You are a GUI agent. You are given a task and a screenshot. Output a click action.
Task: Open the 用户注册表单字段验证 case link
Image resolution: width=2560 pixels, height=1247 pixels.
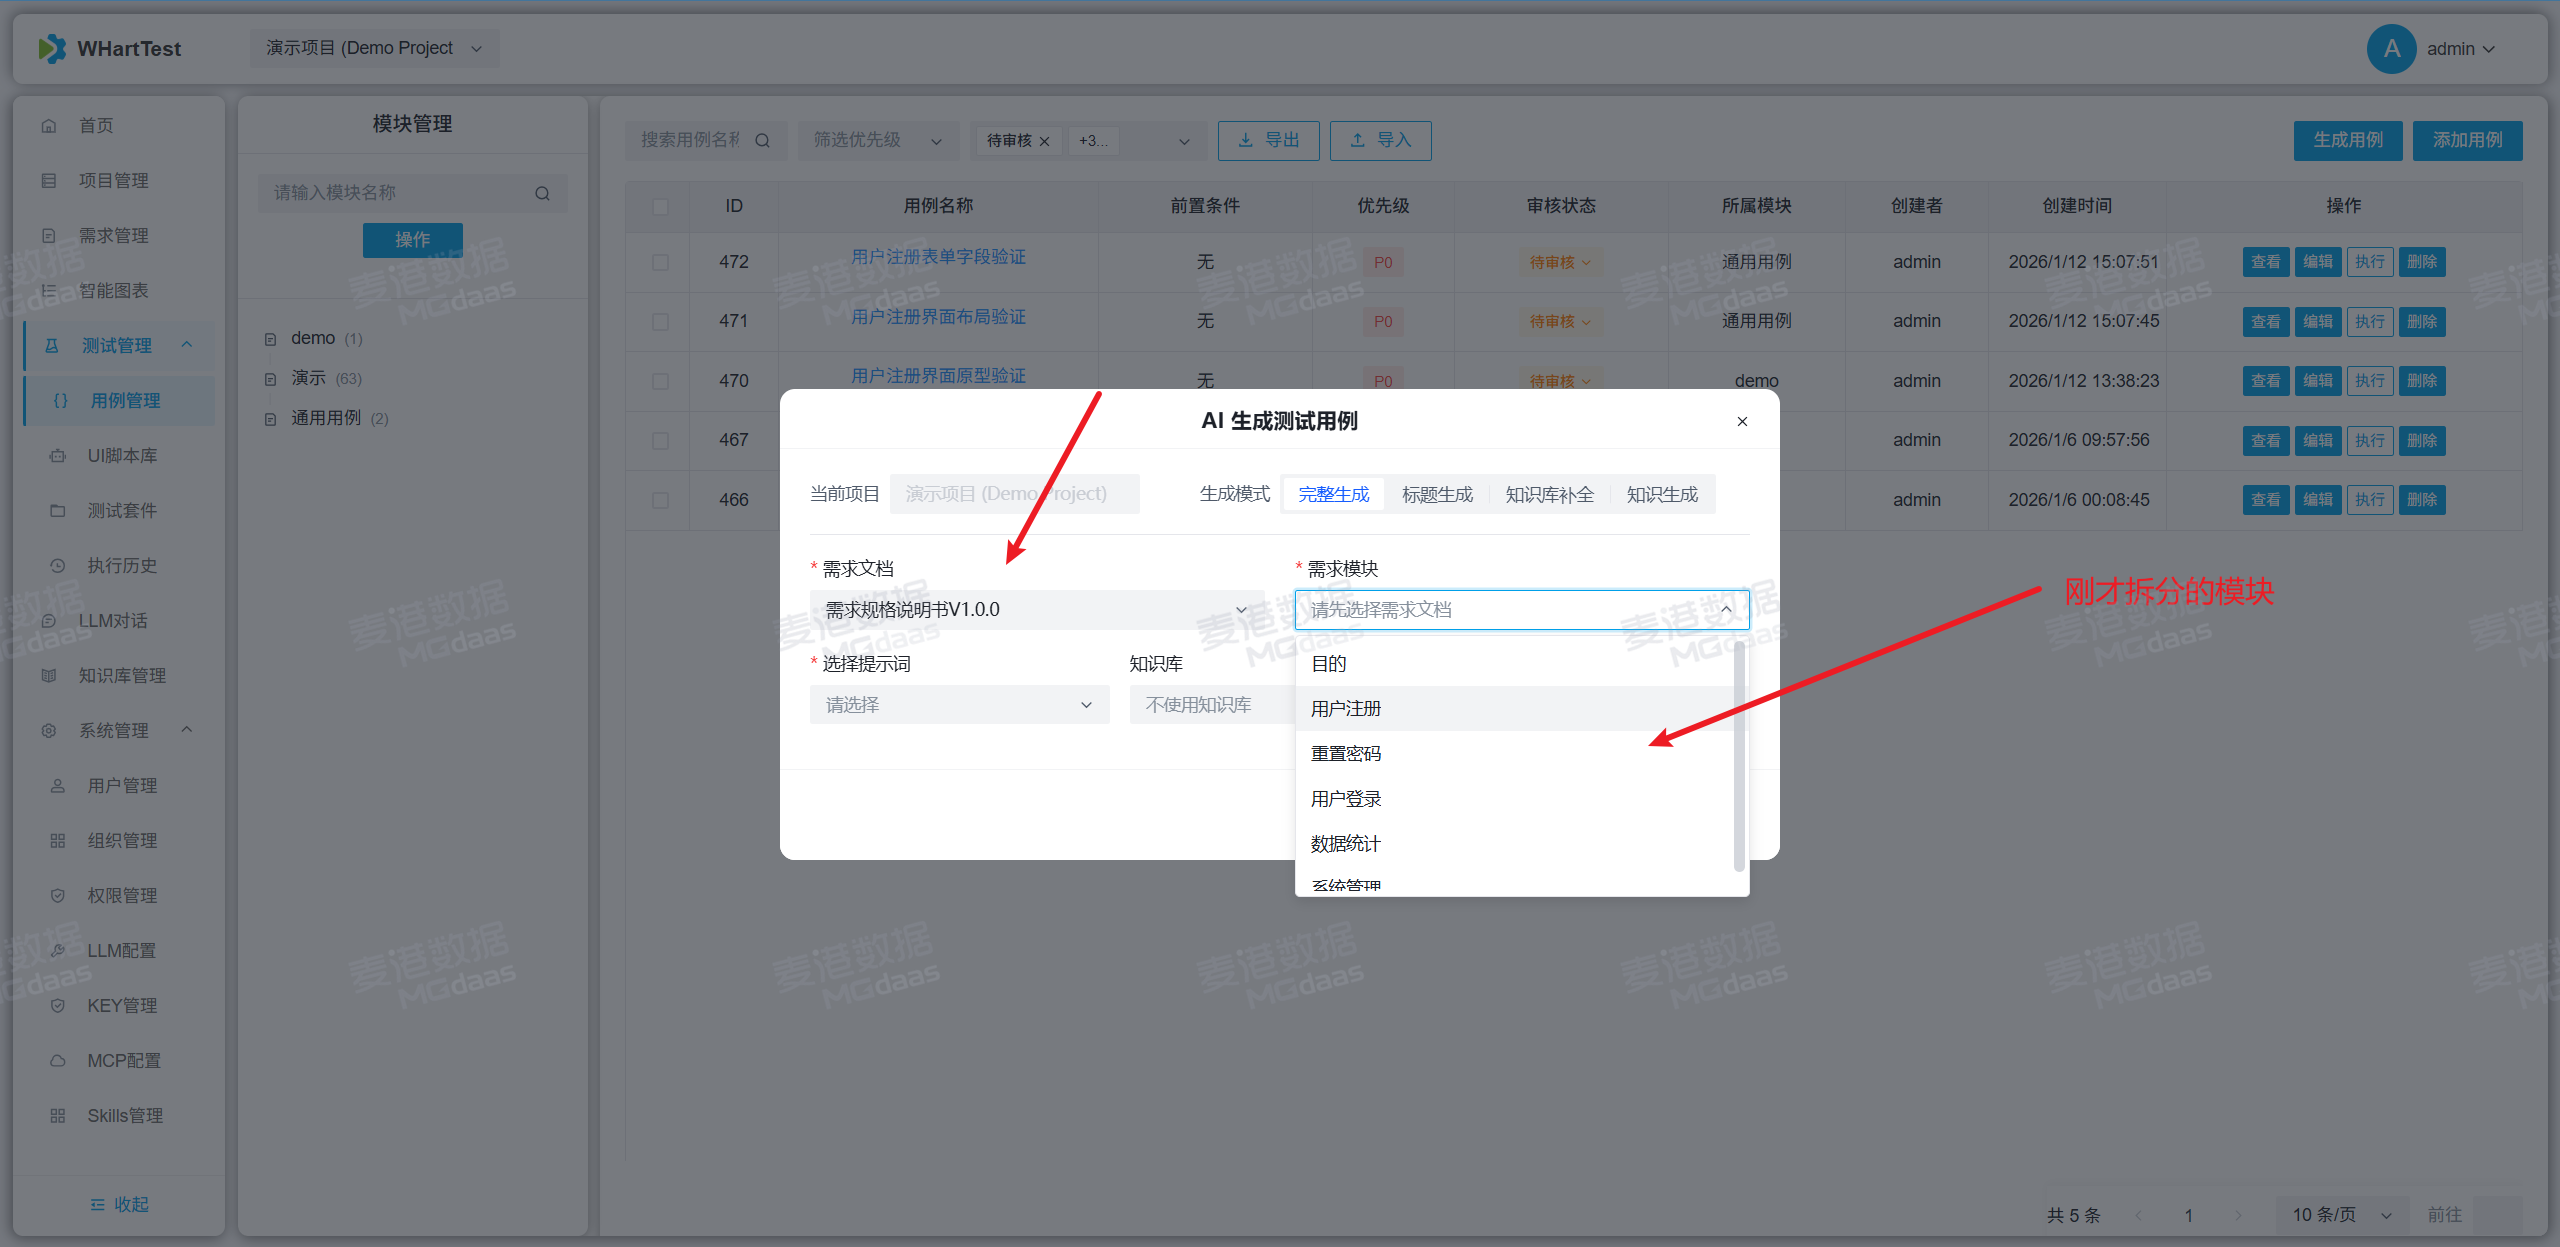938,258
